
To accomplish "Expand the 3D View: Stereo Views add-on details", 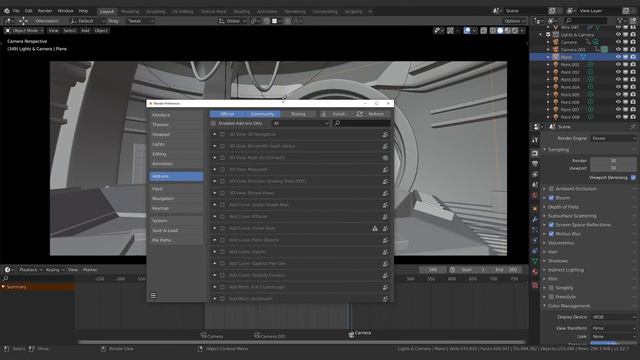I will (x=215, y=193).
